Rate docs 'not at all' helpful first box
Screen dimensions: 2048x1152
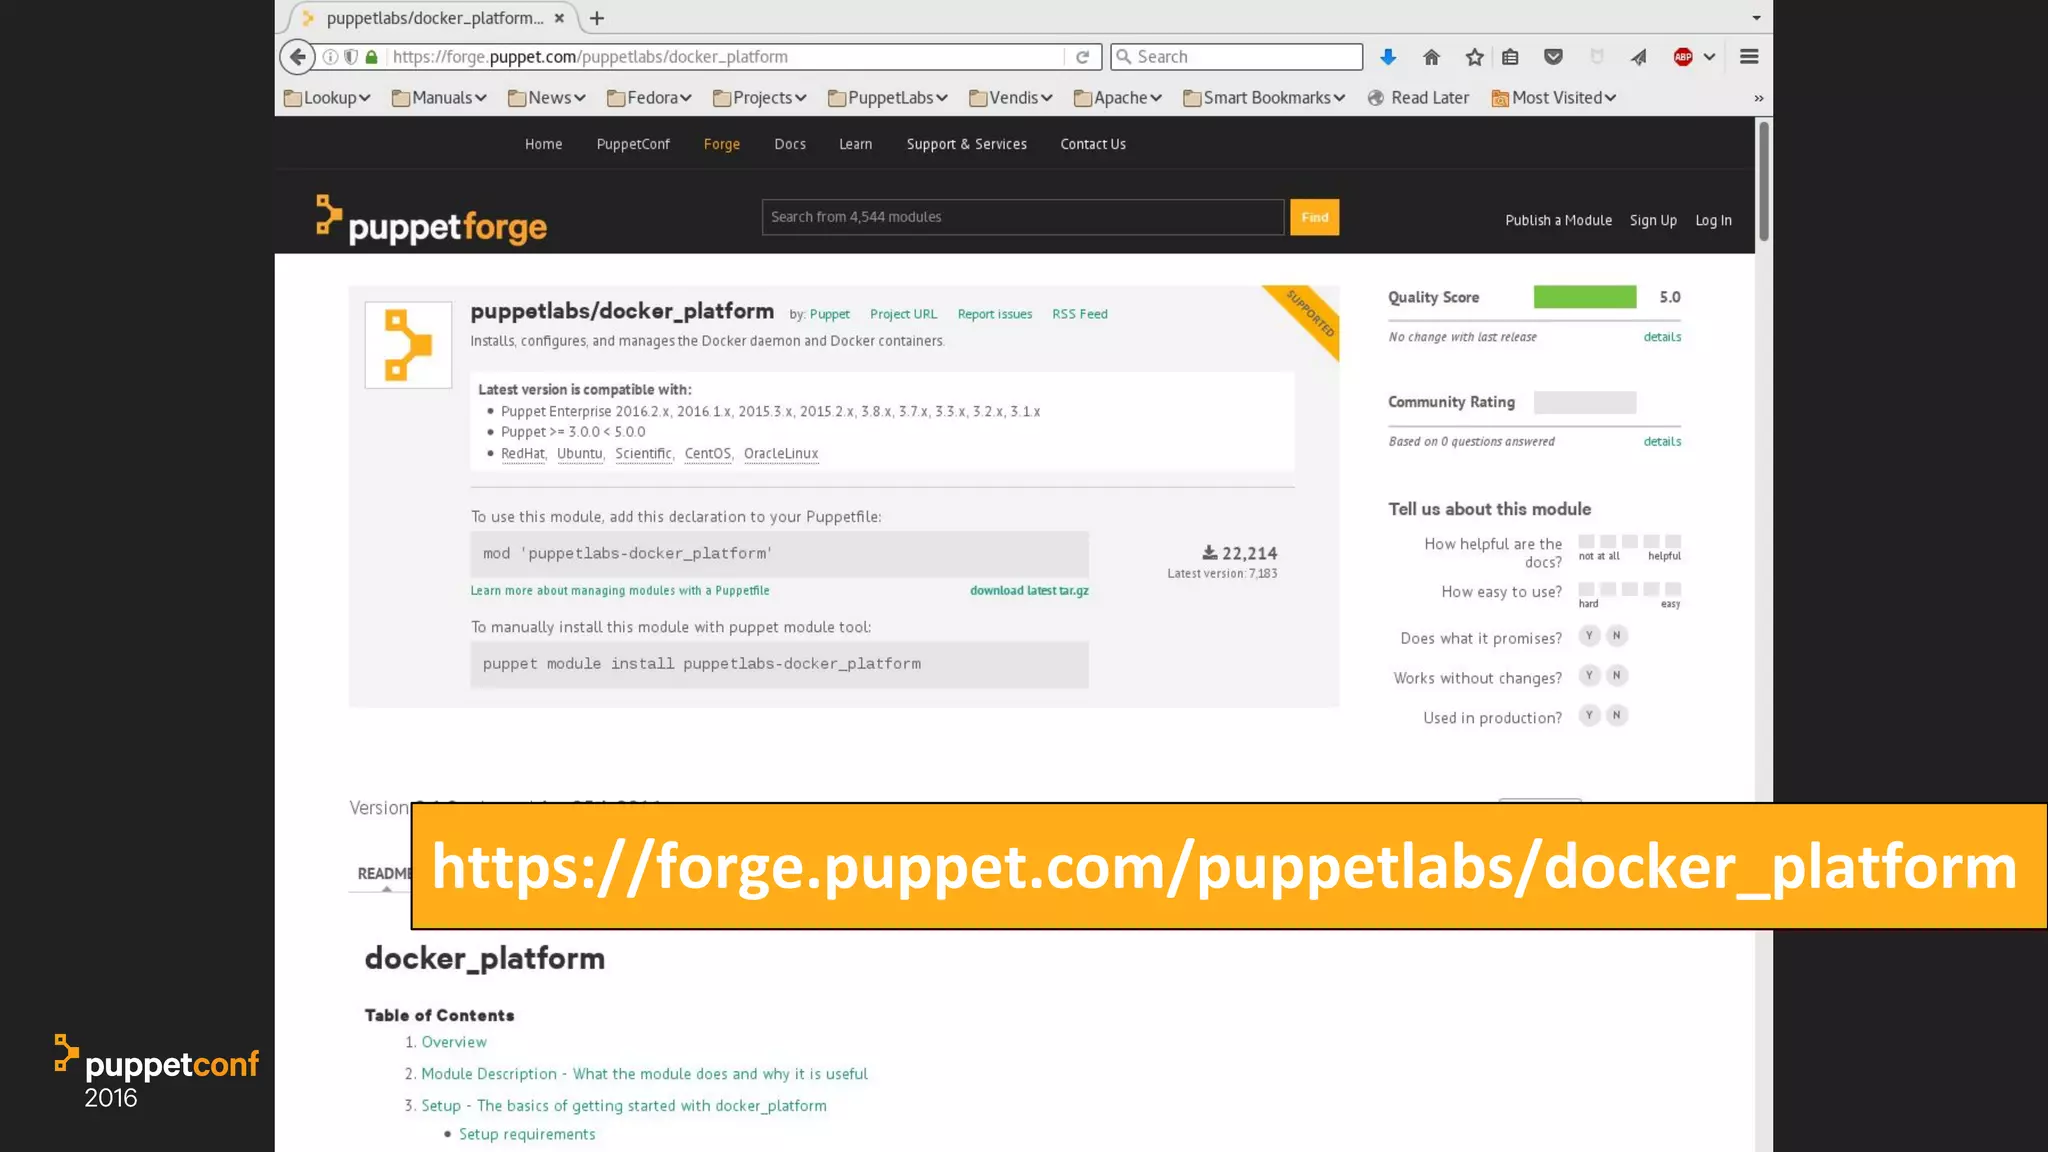(1587, 542)
